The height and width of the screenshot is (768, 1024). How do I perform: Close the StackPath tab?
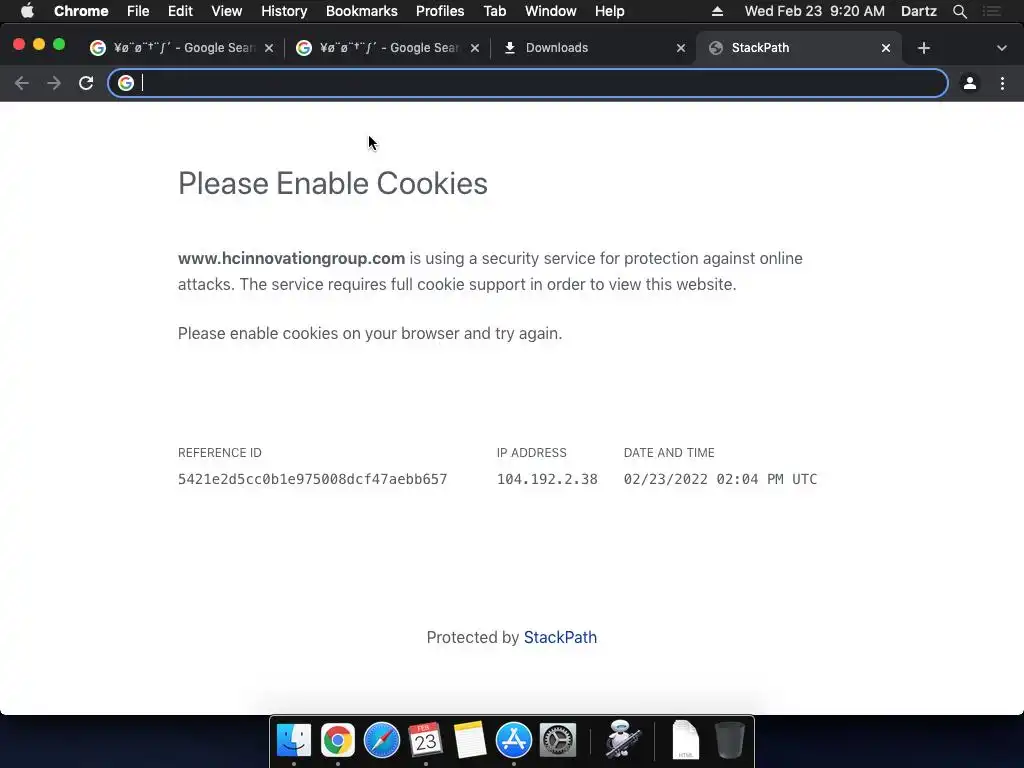coord(886,48)
